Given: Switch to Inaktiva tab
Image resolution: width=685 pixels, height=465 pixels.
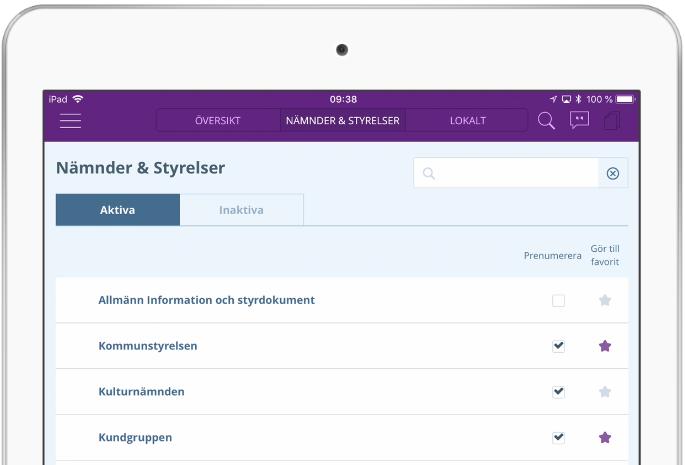Looking at the screenshot, I should click(242, 210).
